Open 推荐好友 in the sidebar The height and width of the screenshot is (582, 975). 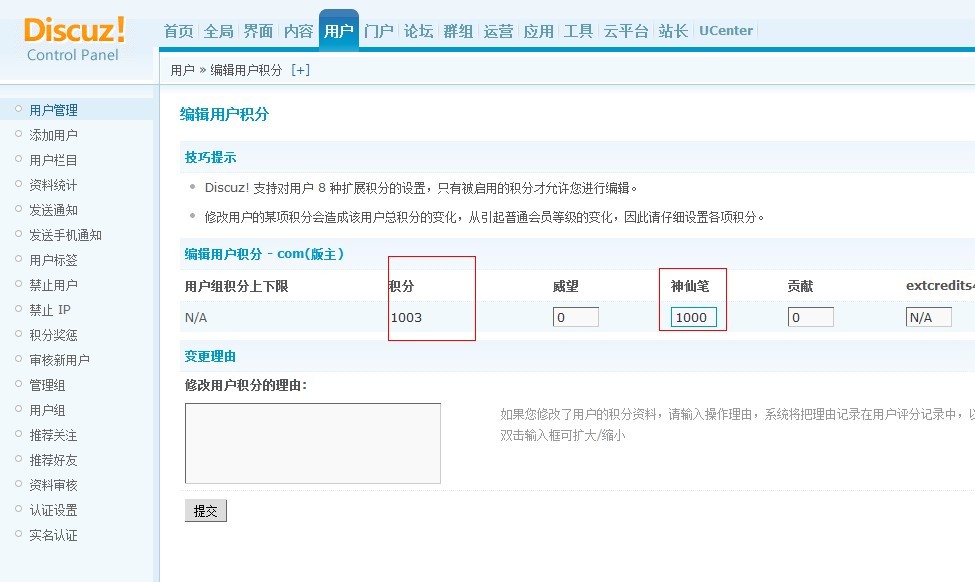(x=53, y=460)
